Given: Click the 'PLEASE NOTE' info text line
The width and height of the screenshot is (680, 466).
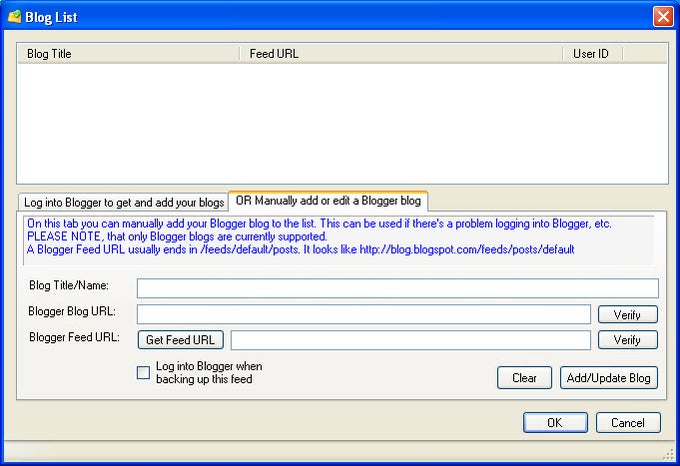Looking at the screenshot, I should [177, 237].
